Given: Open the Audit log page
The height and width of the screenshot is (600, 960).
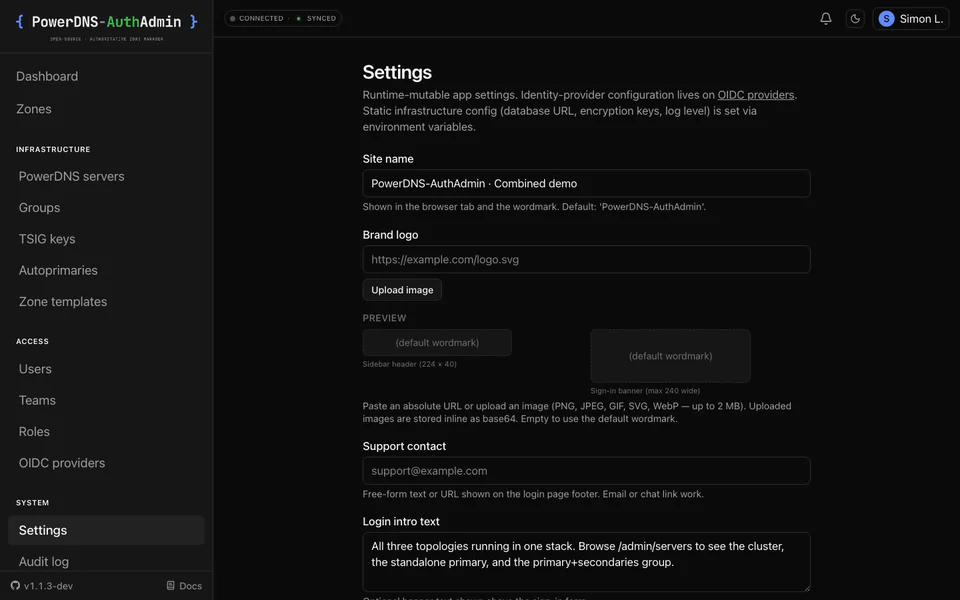Looking at the screenshot, I should [x=43, y=561].
